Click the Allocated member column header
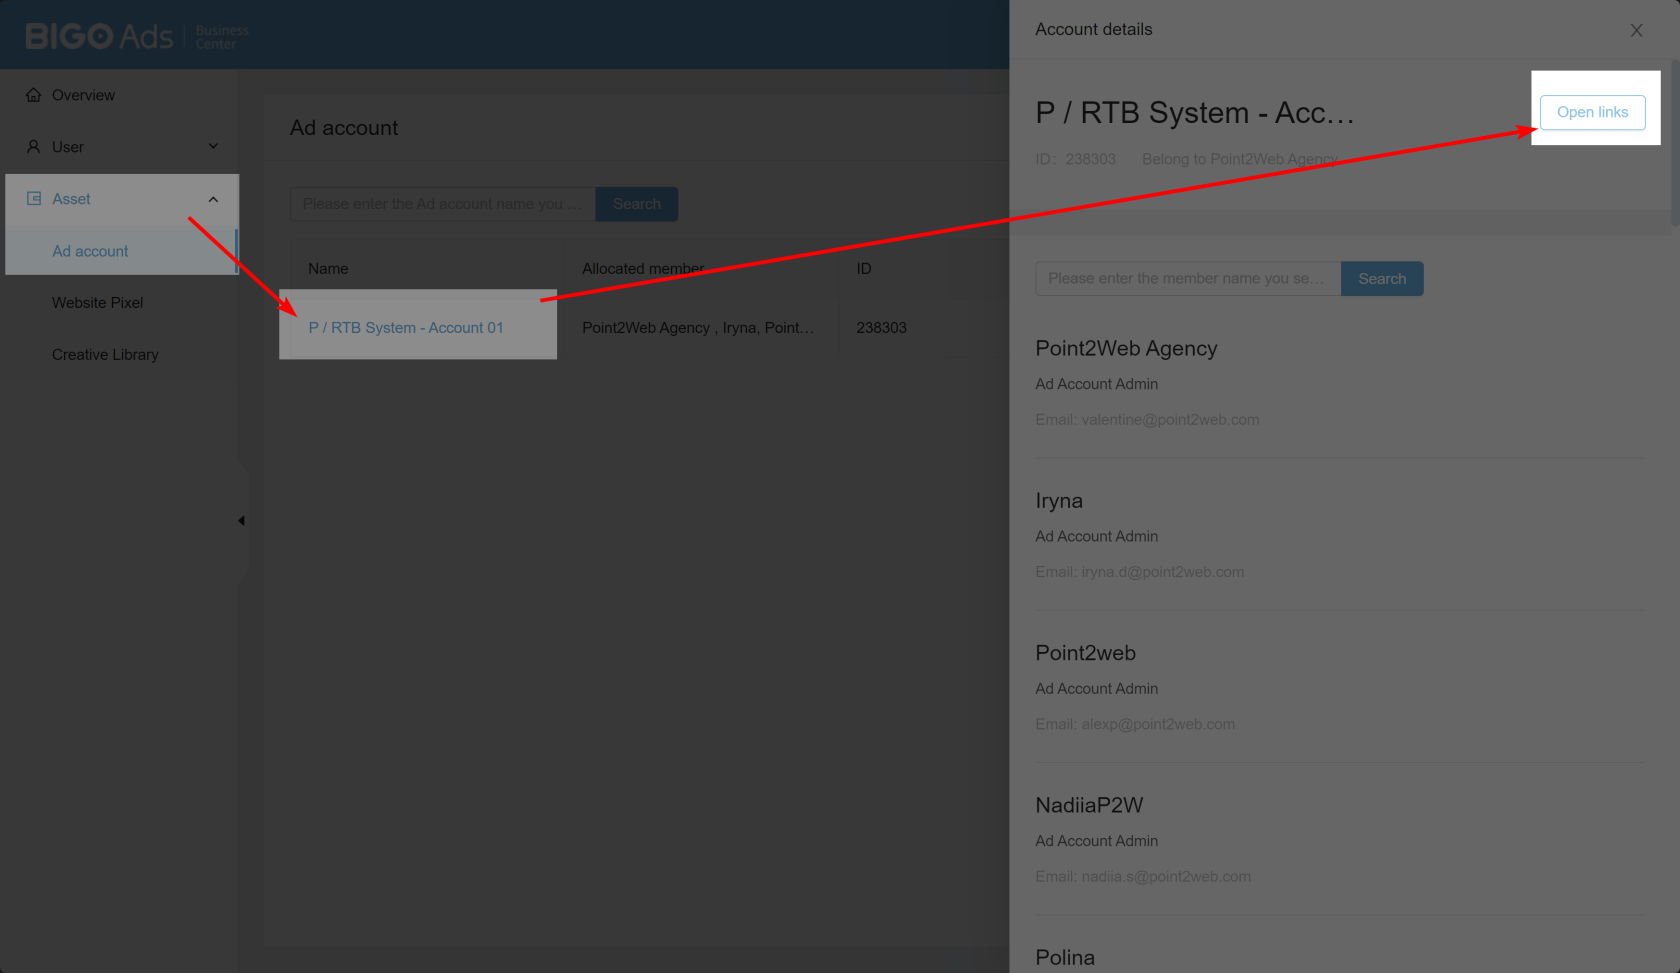 [643, 269]
